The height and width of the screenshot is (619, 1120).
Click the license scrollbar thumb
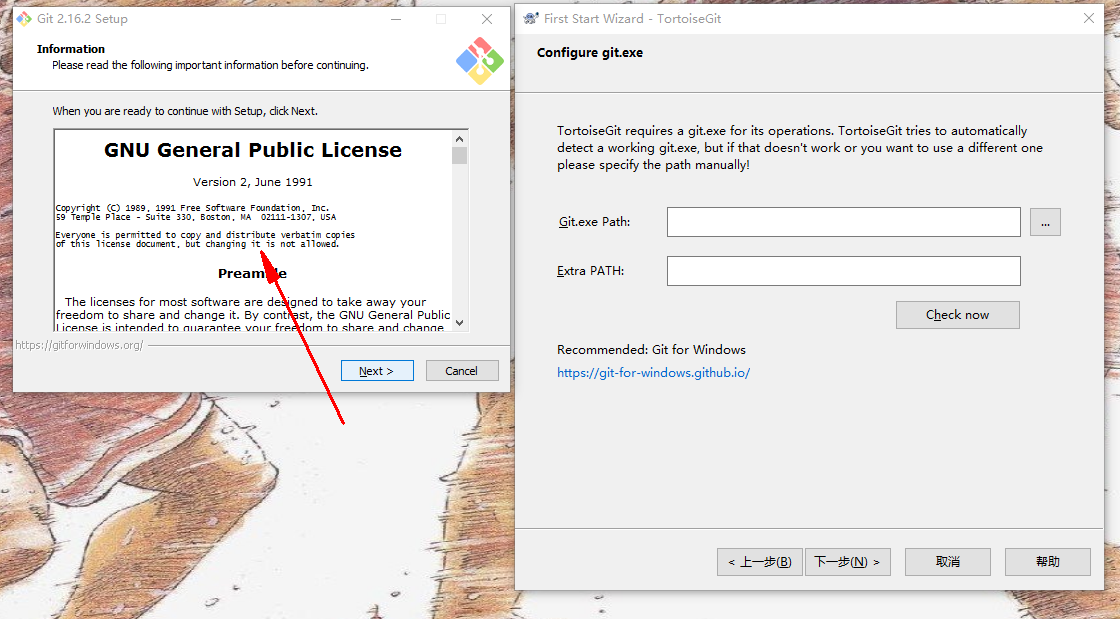click(x=459, y=155)
